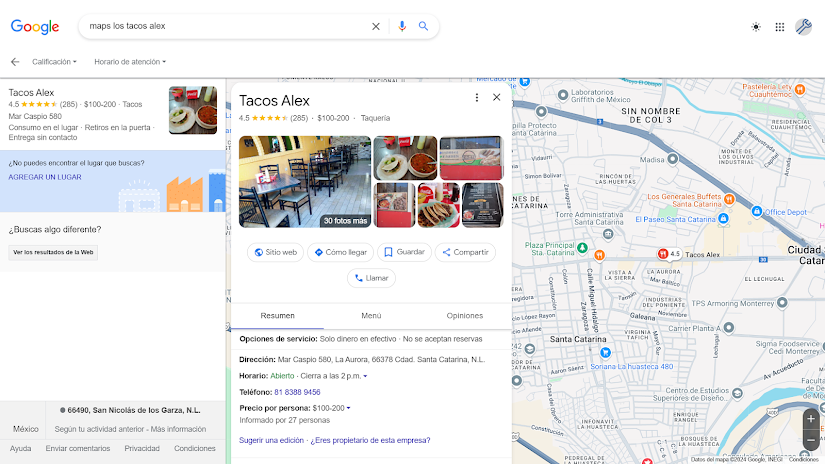The width and height of the screenshot is (825, 464).
Task: Click the Tacos Alex red map pin
Action: point(663,254)
